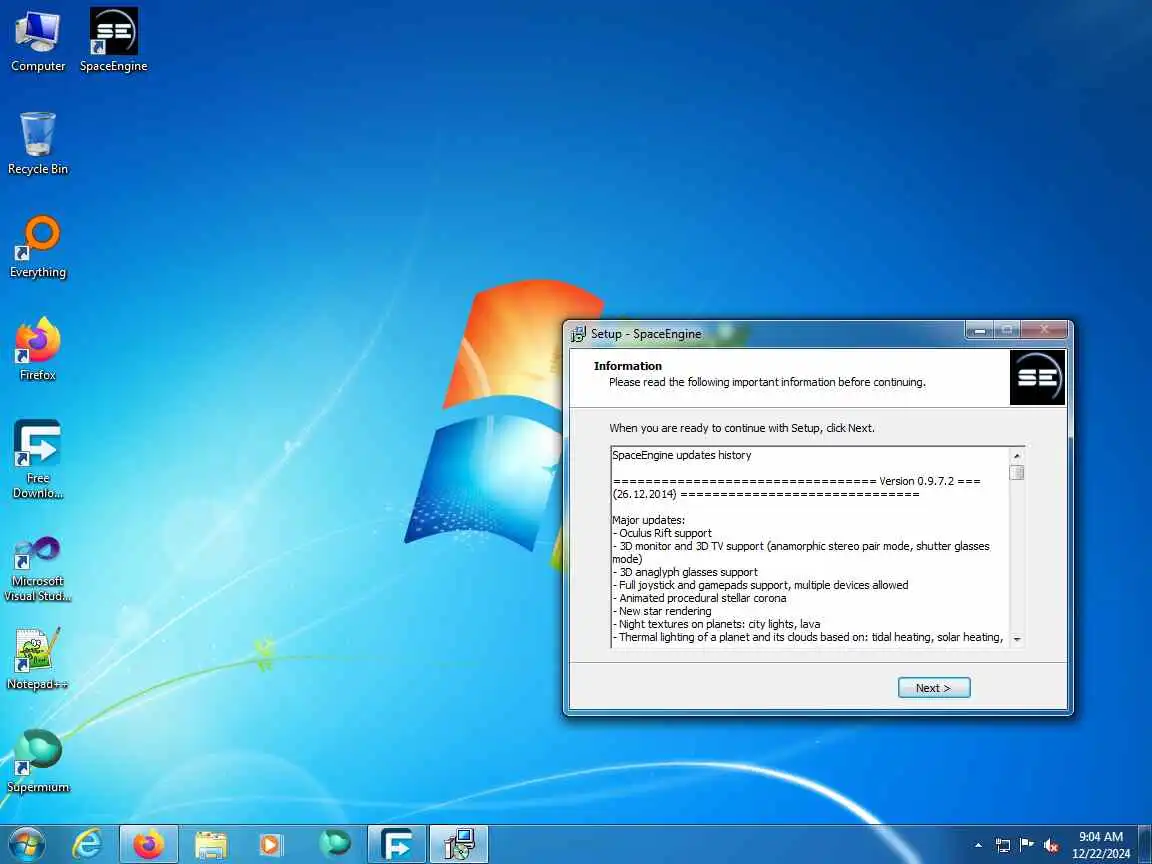This screenshot has height=864, width=1152.
Task: Click the setup icon in the title bar
Action: [579, 334]
